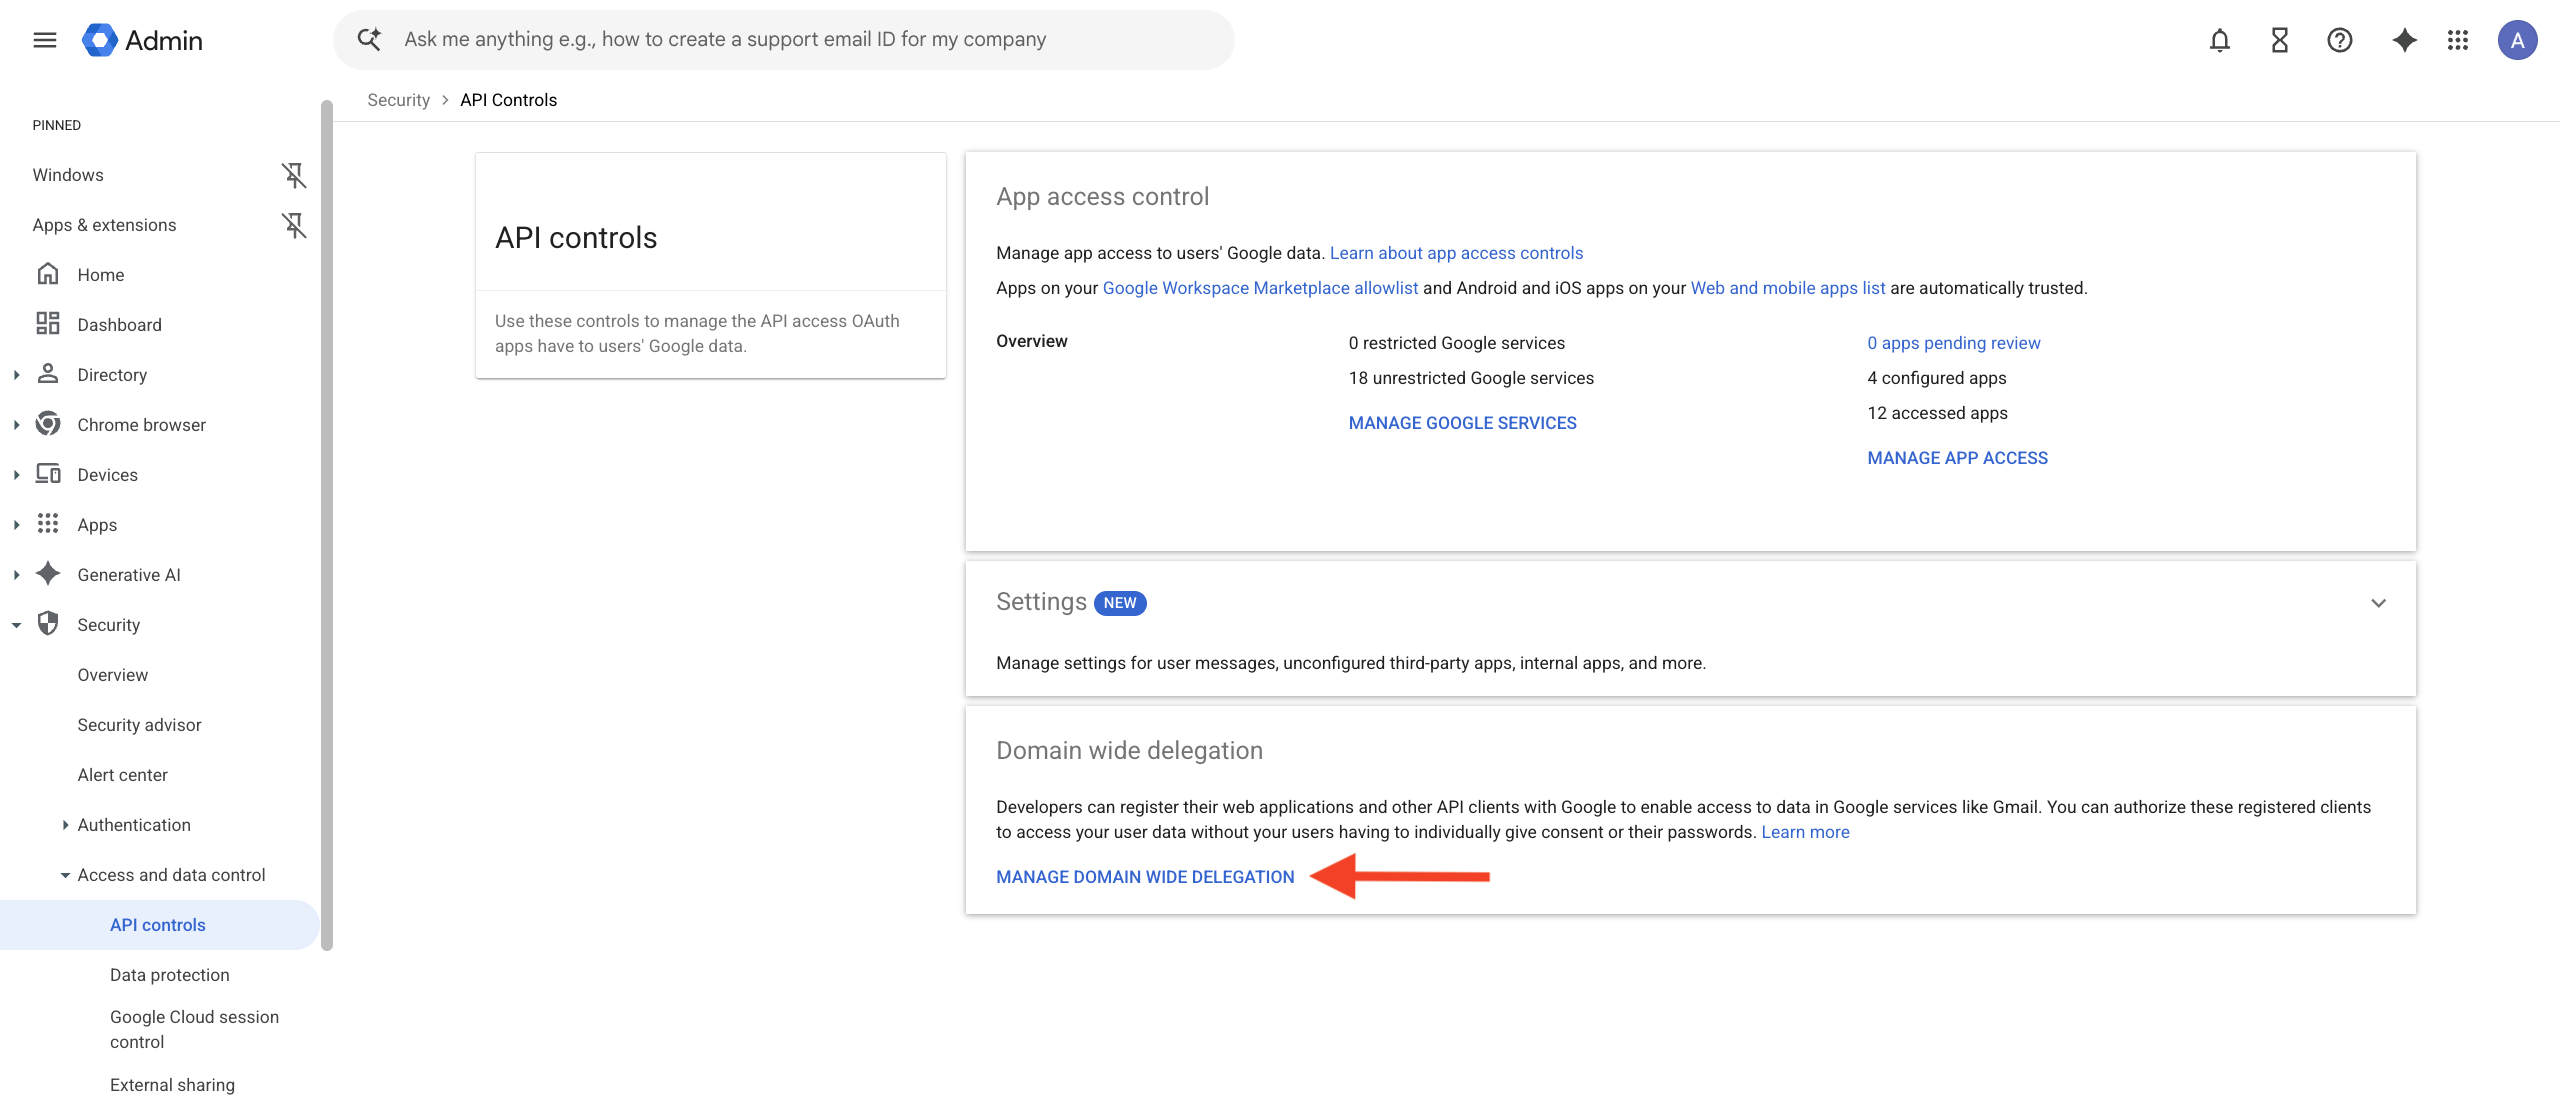Unpin Windows from pinned list

[x=293, y=175]
